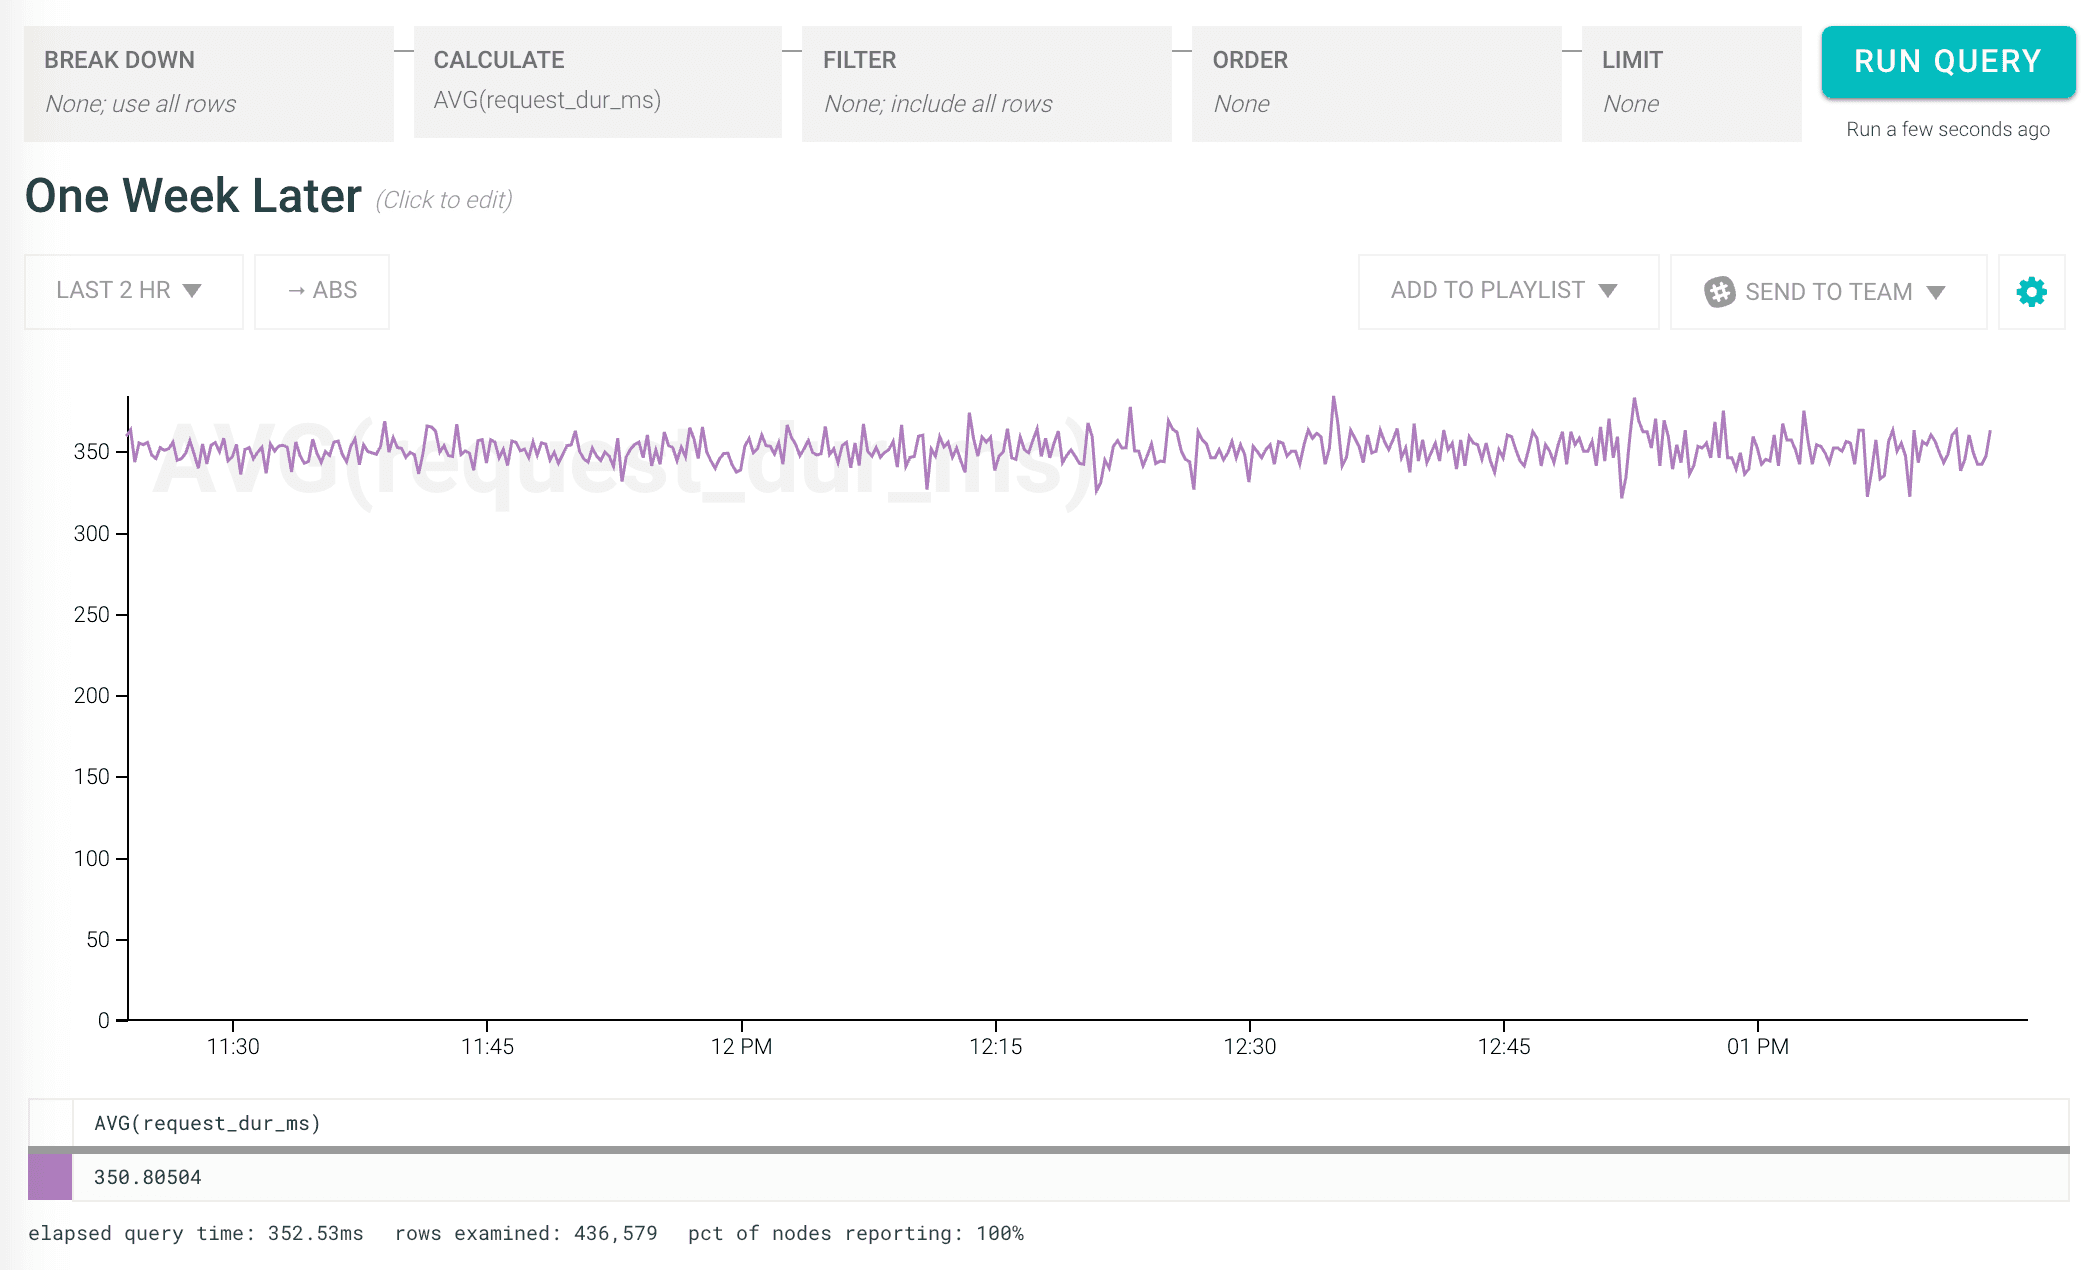Open the gear settings icon
2094x1270 pixels.
(x=2031, y=292)
